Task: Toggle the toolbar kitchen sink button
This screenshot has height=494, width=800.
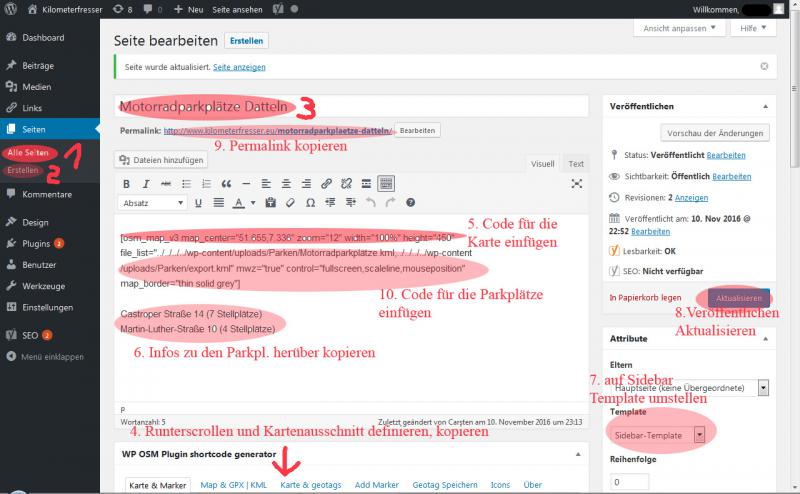Action: pyautogui.click(x=386, y=184)
